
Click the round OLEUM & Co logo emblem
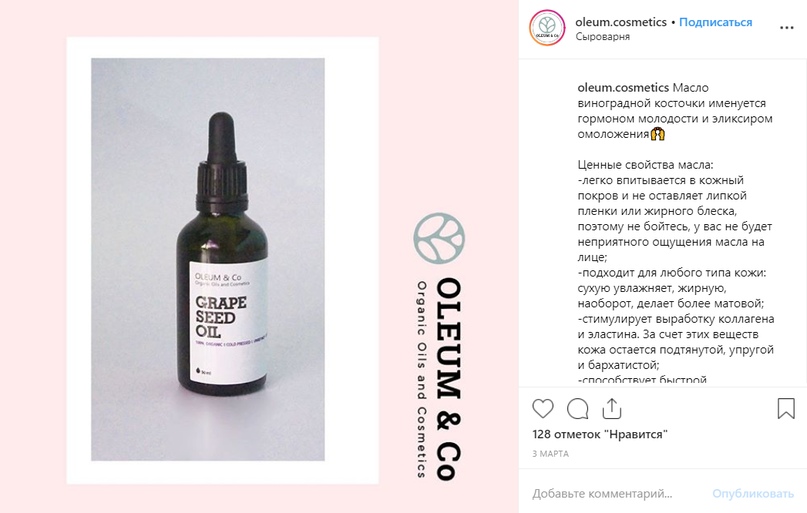click(x=439, y=238)
